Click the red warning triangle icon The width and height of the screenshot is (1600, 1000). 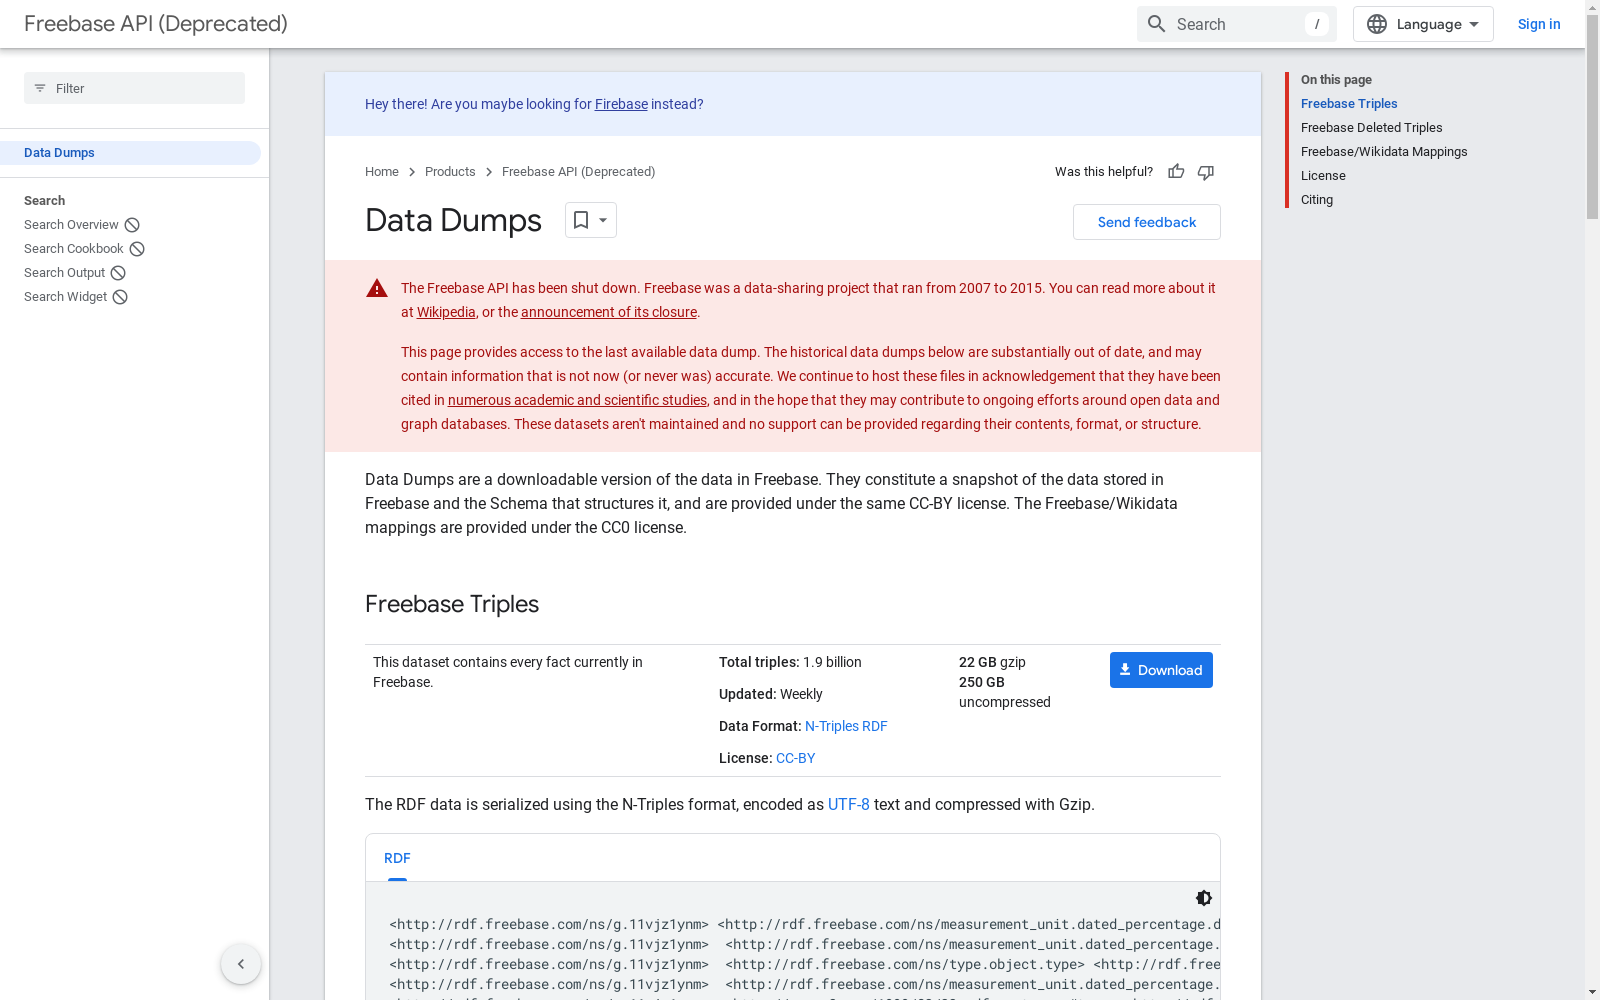tap(377, 289)
